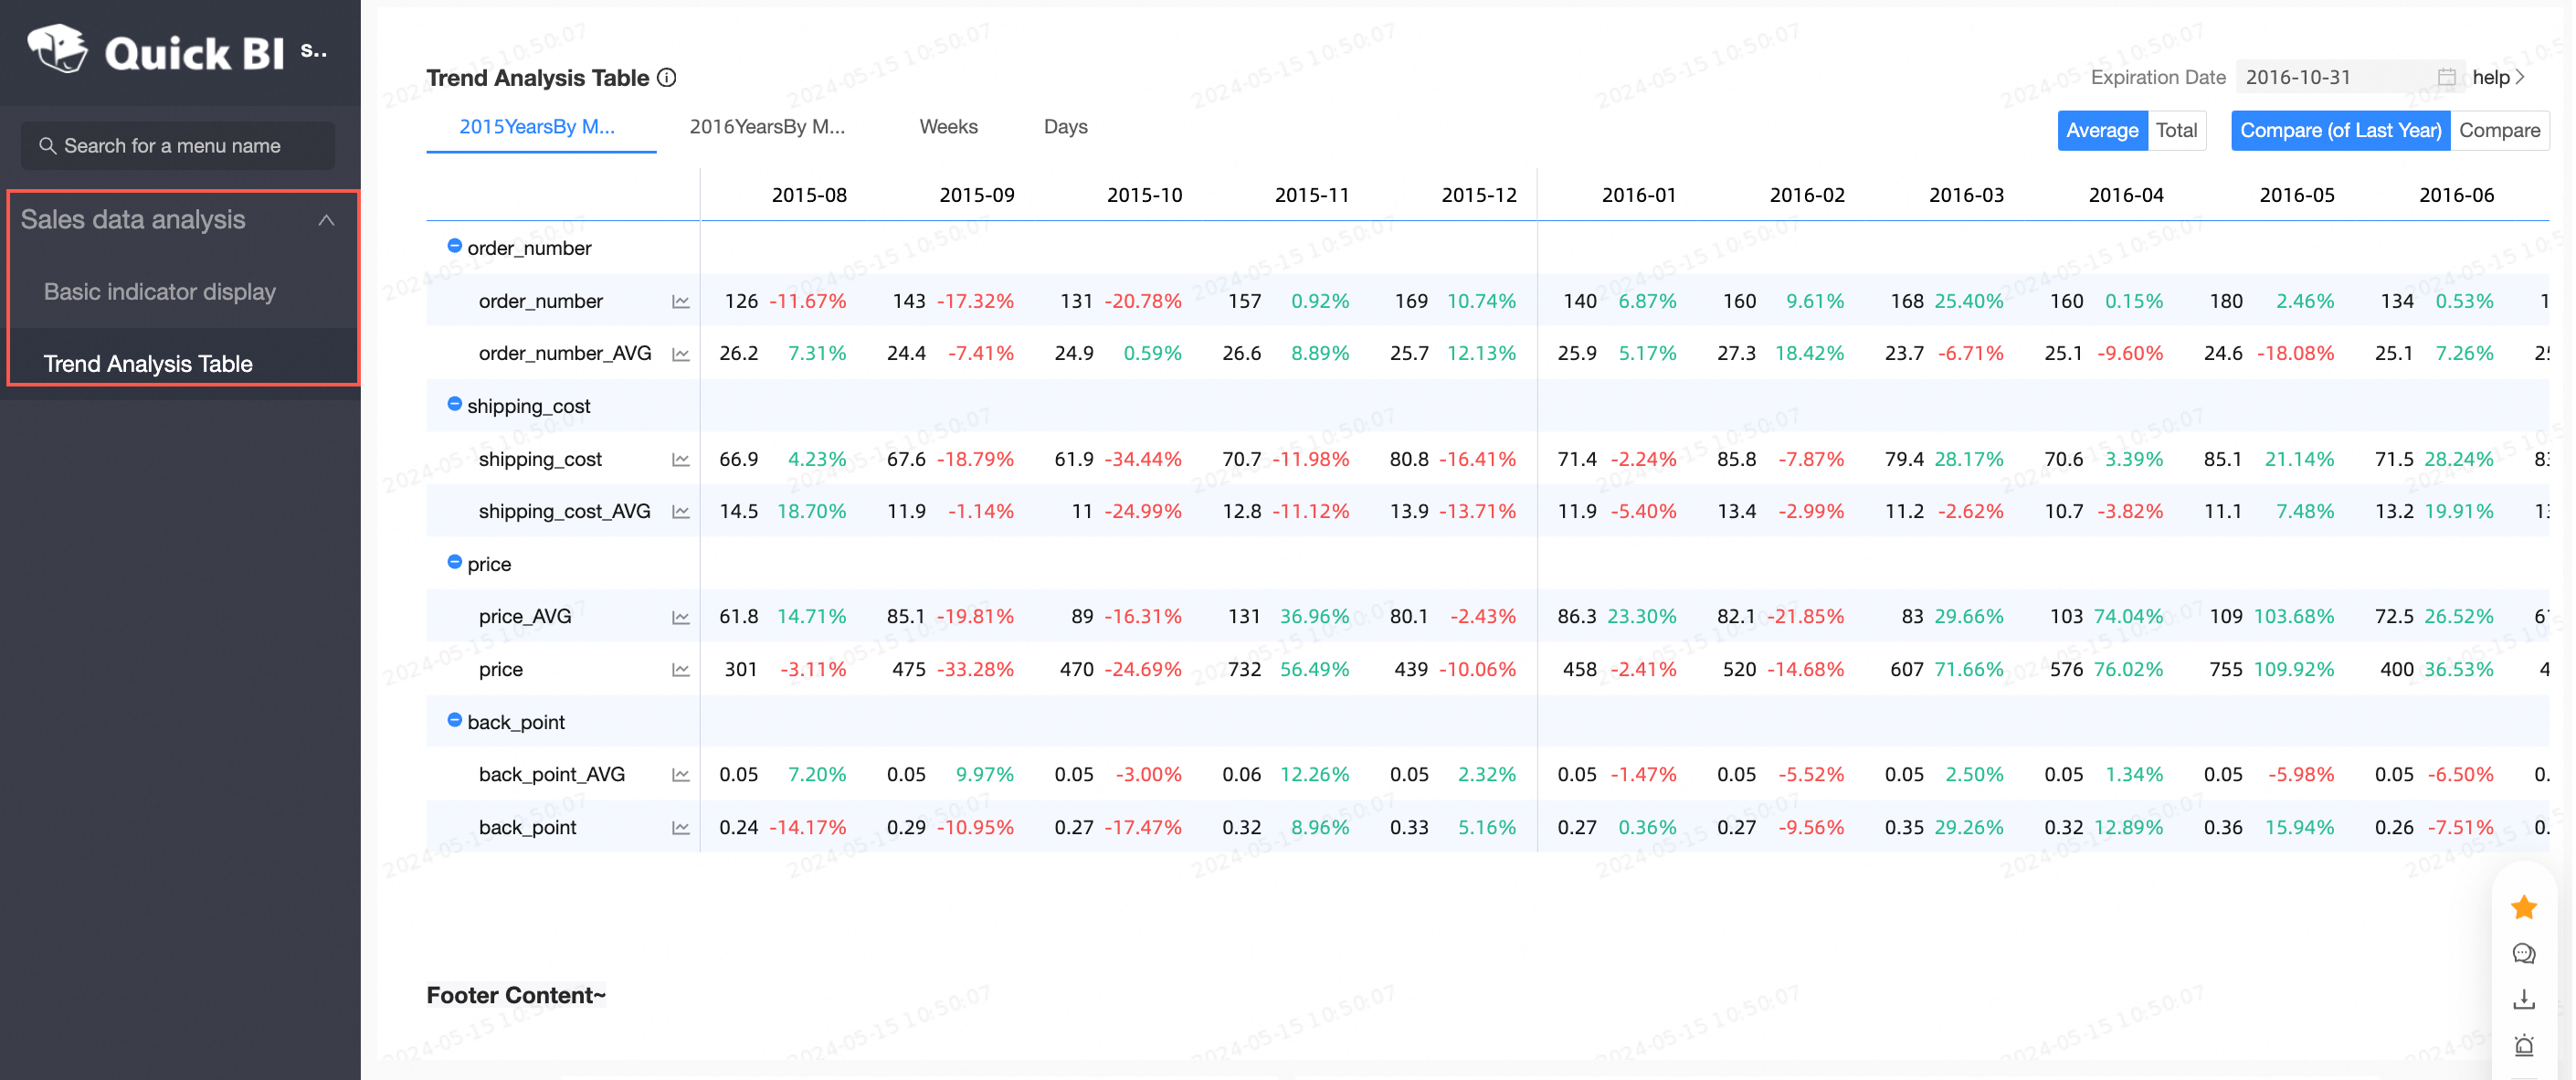Viewport: 2576px width, 1080px height.
Task: Click info icon next to Trend Analysis Table
Action: 667,78
